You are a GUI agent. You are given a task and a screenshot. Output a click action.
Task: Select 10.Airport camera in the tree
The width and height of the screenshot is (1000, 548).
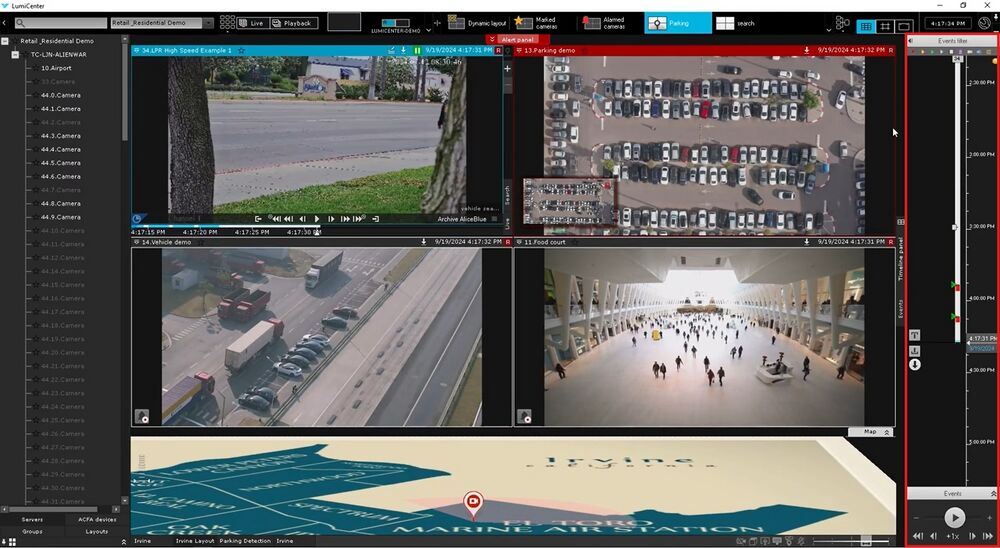(x=56, y=68)
